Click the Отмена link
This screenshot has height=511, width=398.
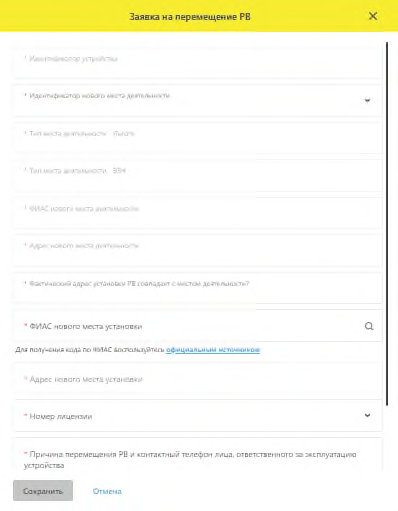tap(107, 491)
